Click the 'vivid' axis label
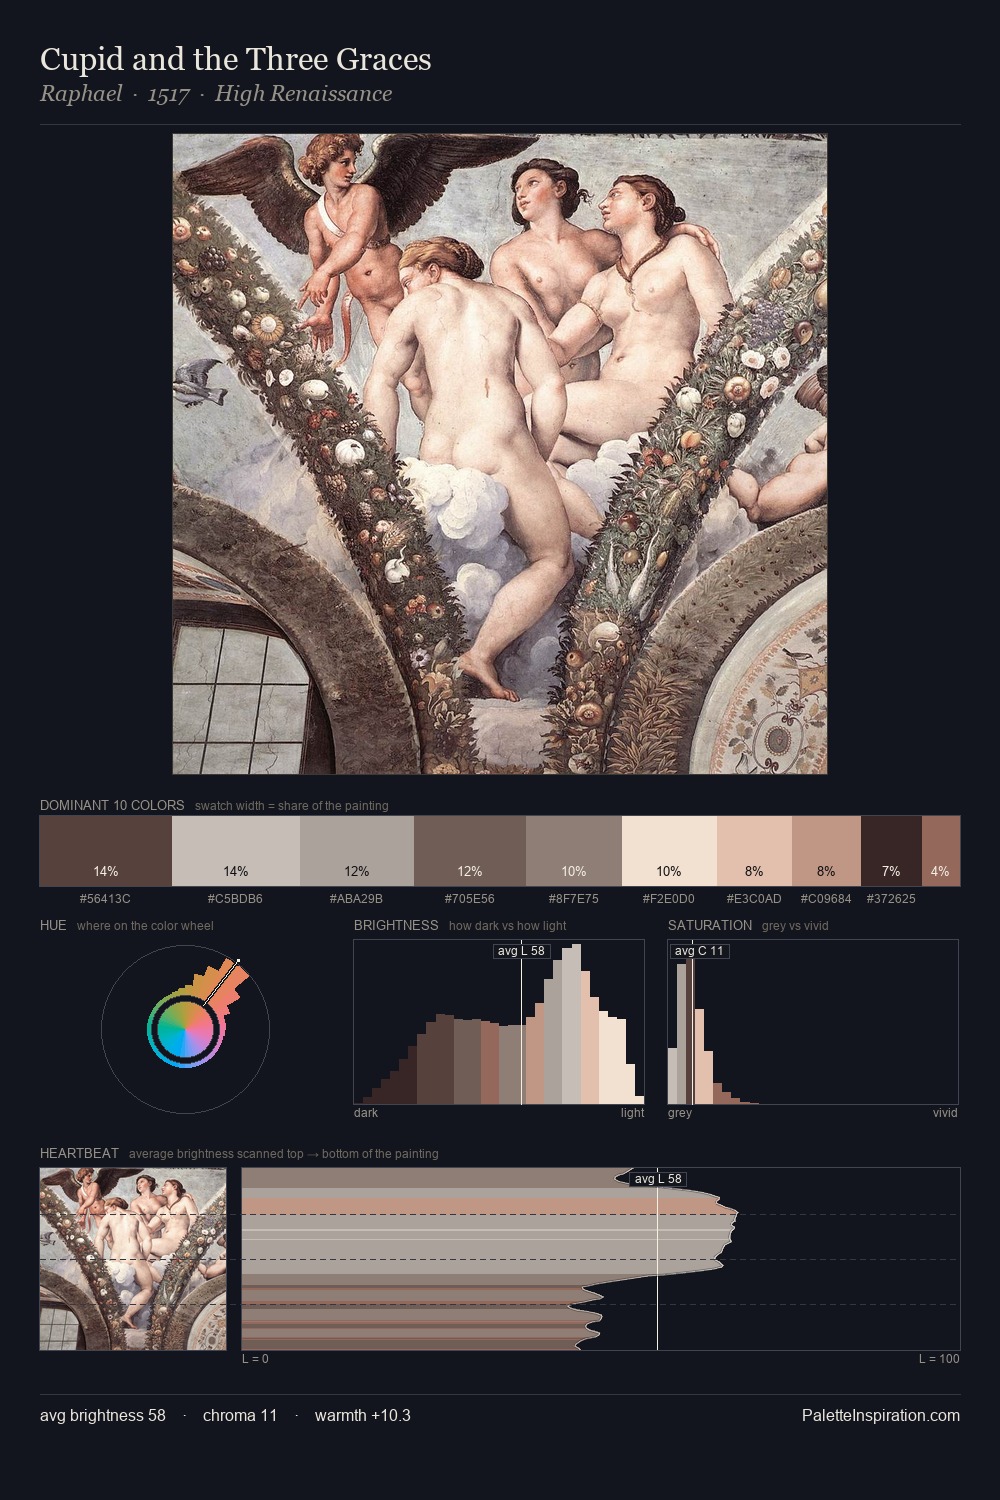The image size is (1000, 1500). [945, 1113]
